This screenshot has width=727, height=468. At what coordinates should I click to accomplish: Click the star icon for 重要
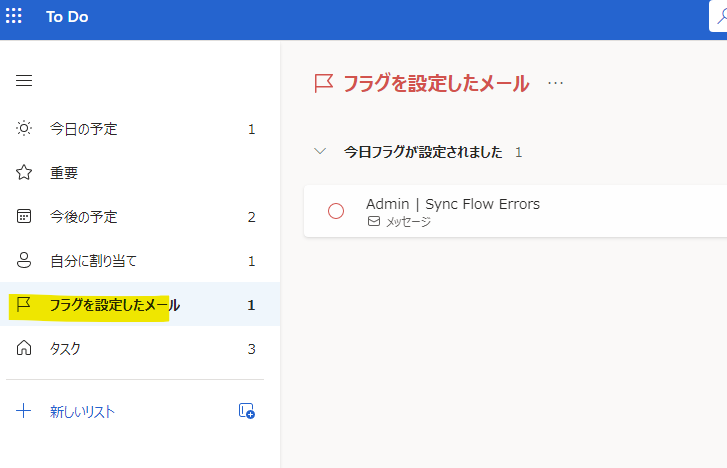24,173
